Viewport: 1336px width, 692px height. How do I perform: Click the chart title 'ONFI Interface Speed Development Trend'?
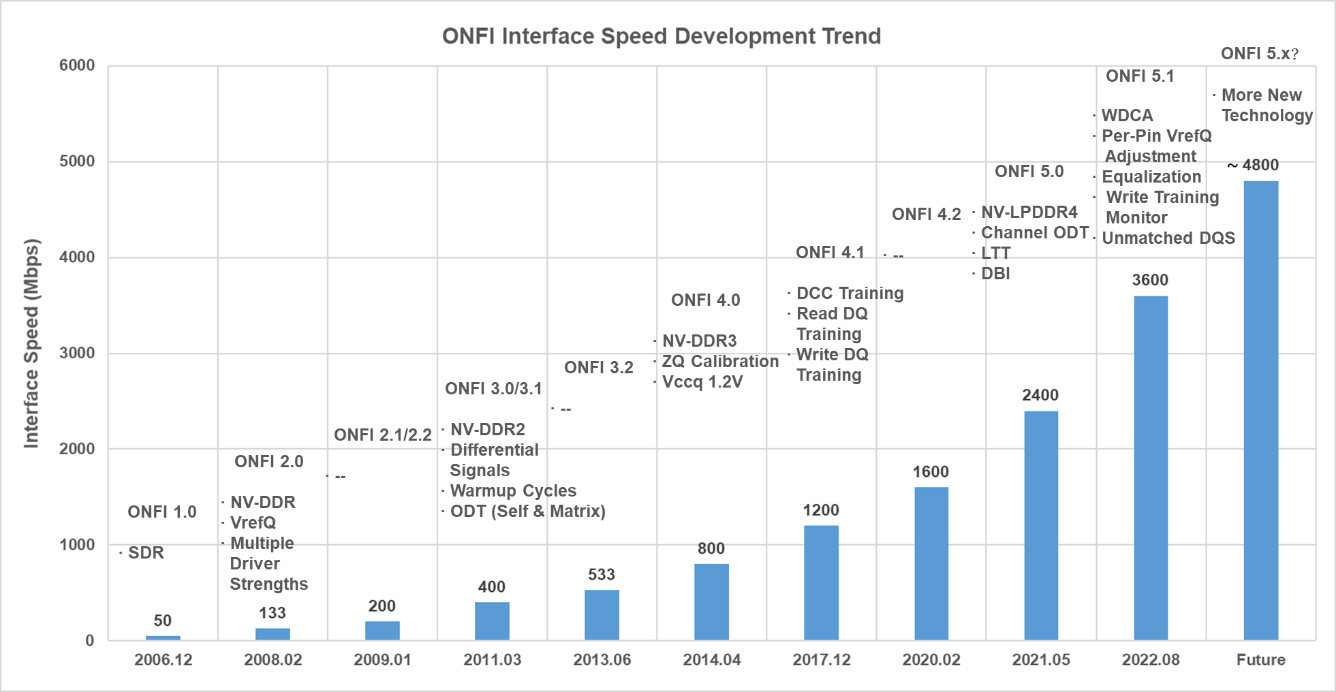[x=661, y=37]
